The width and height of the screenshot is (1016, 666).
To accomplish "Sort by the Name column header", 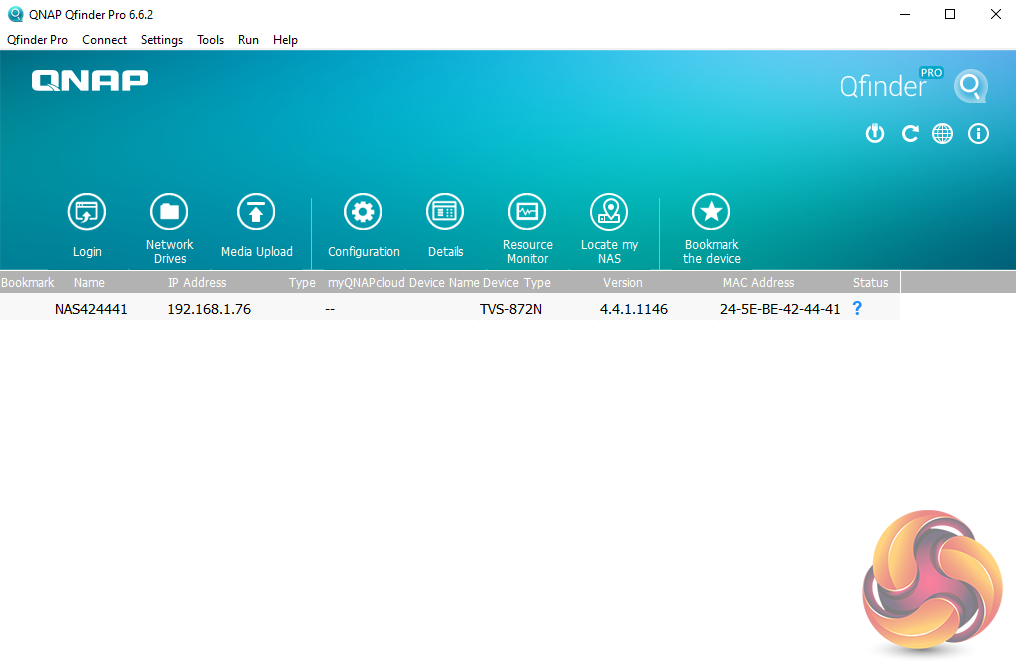I will tap(89, 282).
